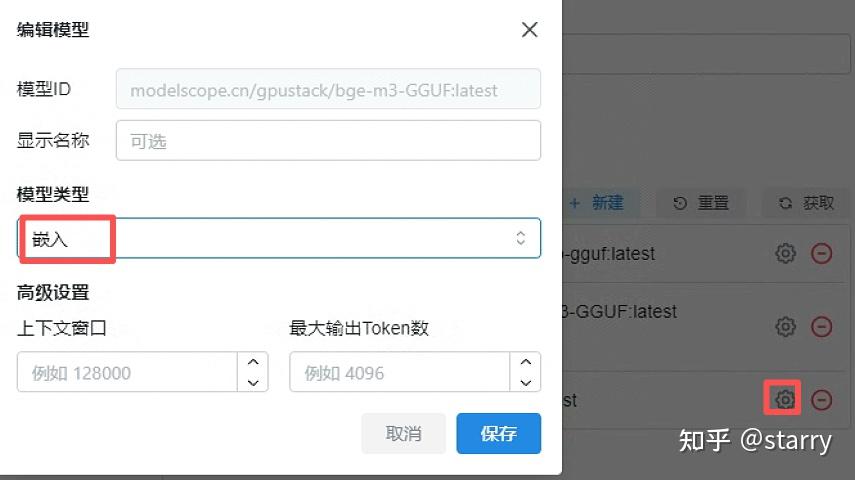Decrease 上下文窗口 value with down arrow

pos(253,382)
